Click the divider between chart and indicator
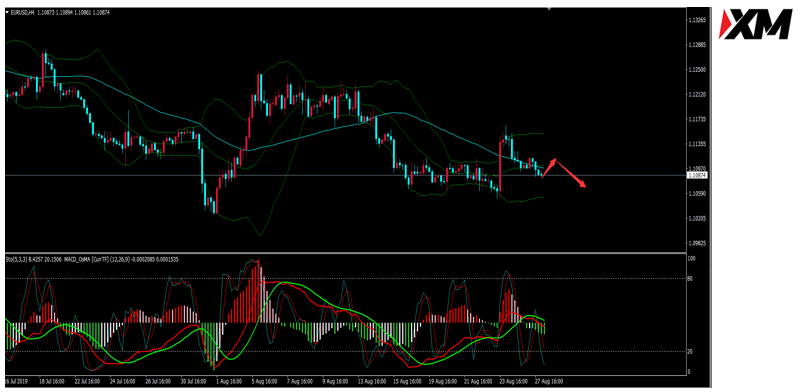 [346, 253]
